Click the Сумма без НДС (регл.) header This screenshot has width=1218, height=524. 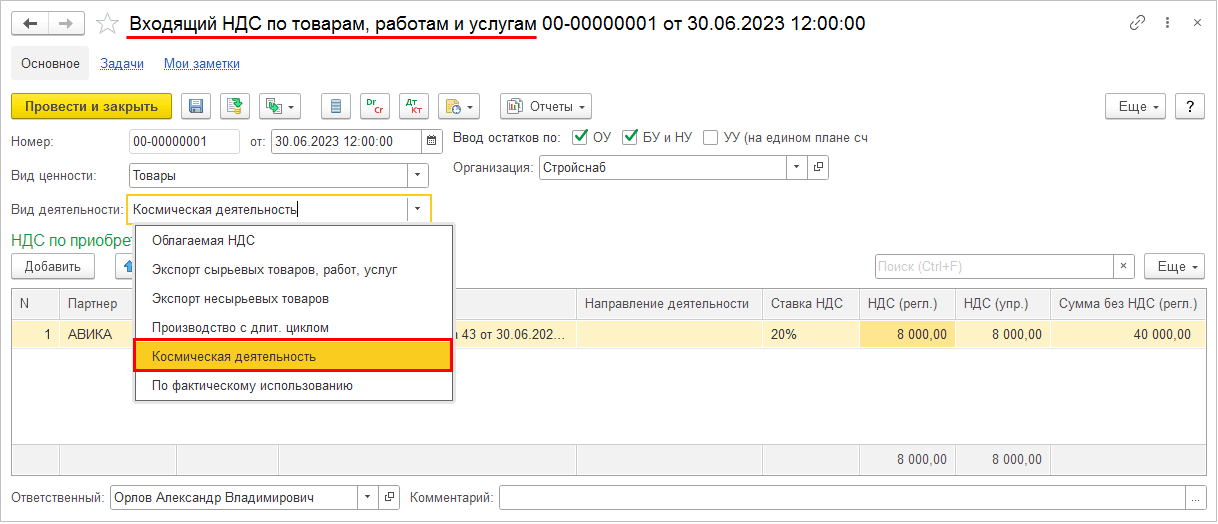[1127, 304]
